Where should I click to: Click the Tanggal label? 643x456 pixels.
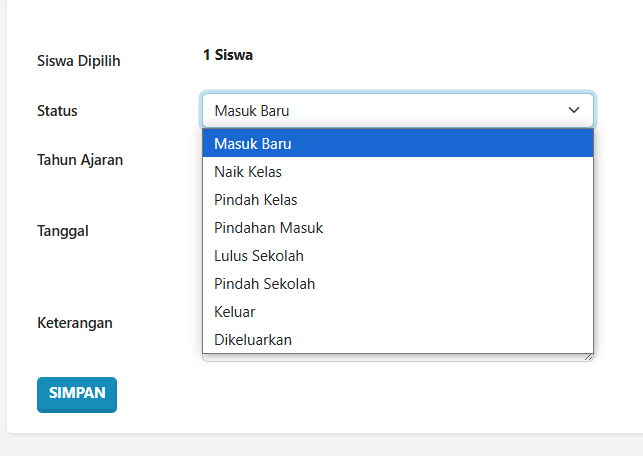[x=63, y=230]
